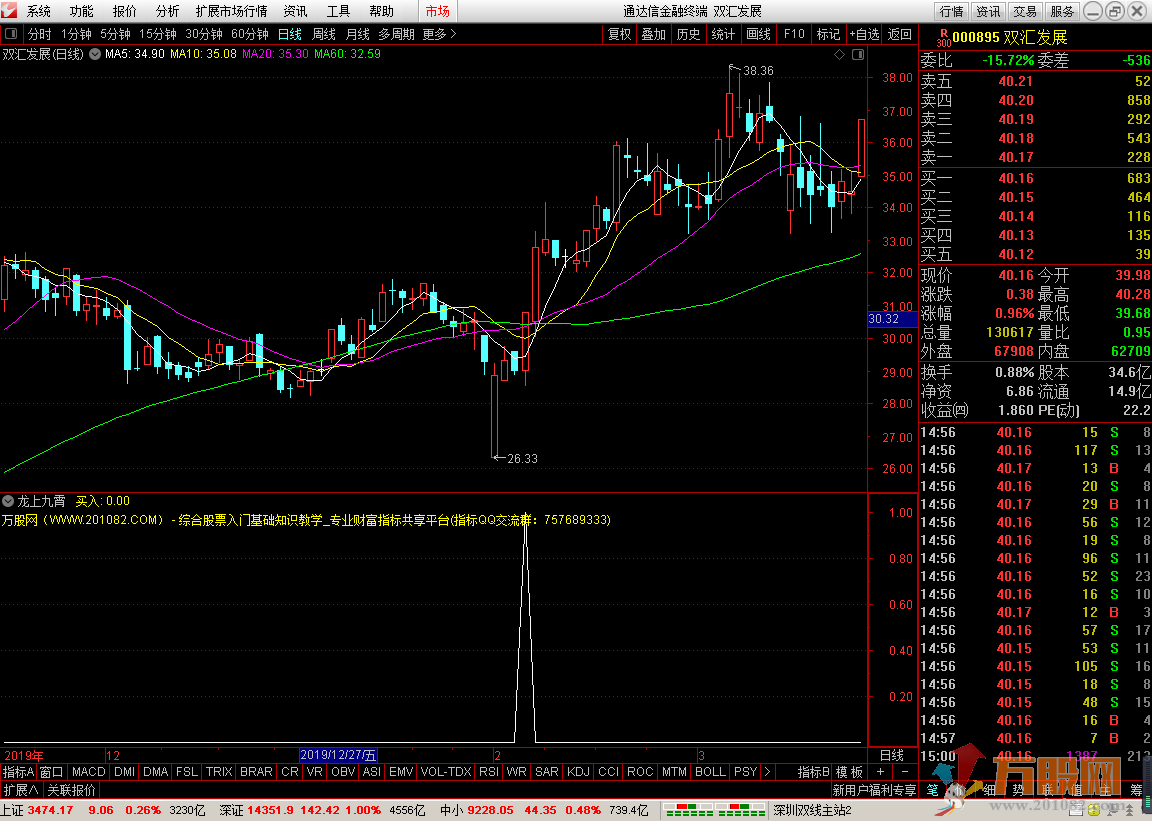The height and width of the screenshot is (822, 1152).
Task: Click the 标记 mark button
Action: click(x=829, y=34)
